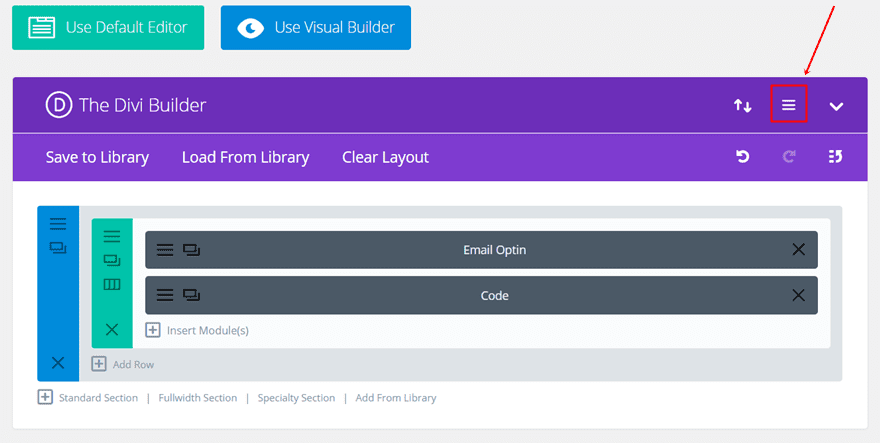Screen dimensions: 880x443
Task: Delete the green row
Action: point(112,330)
